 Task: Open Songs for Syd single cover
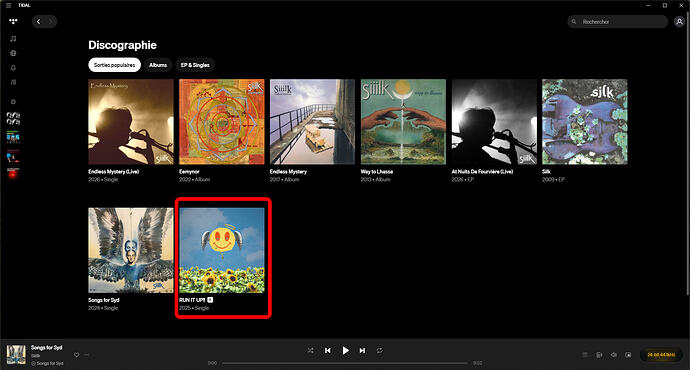click(x=131, y=250)
